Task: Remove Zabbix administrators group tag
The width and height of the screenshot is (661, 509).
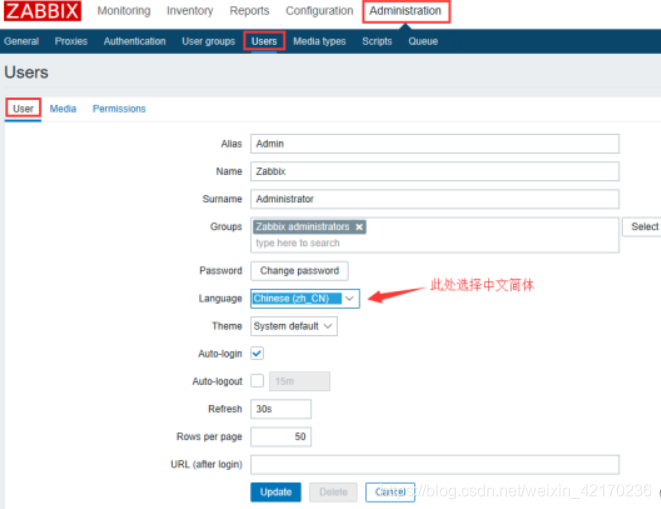Action: coord(359,227)
